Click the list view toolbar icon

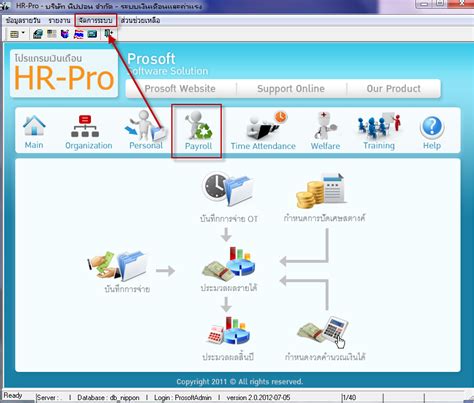click(x=14, y=34)
